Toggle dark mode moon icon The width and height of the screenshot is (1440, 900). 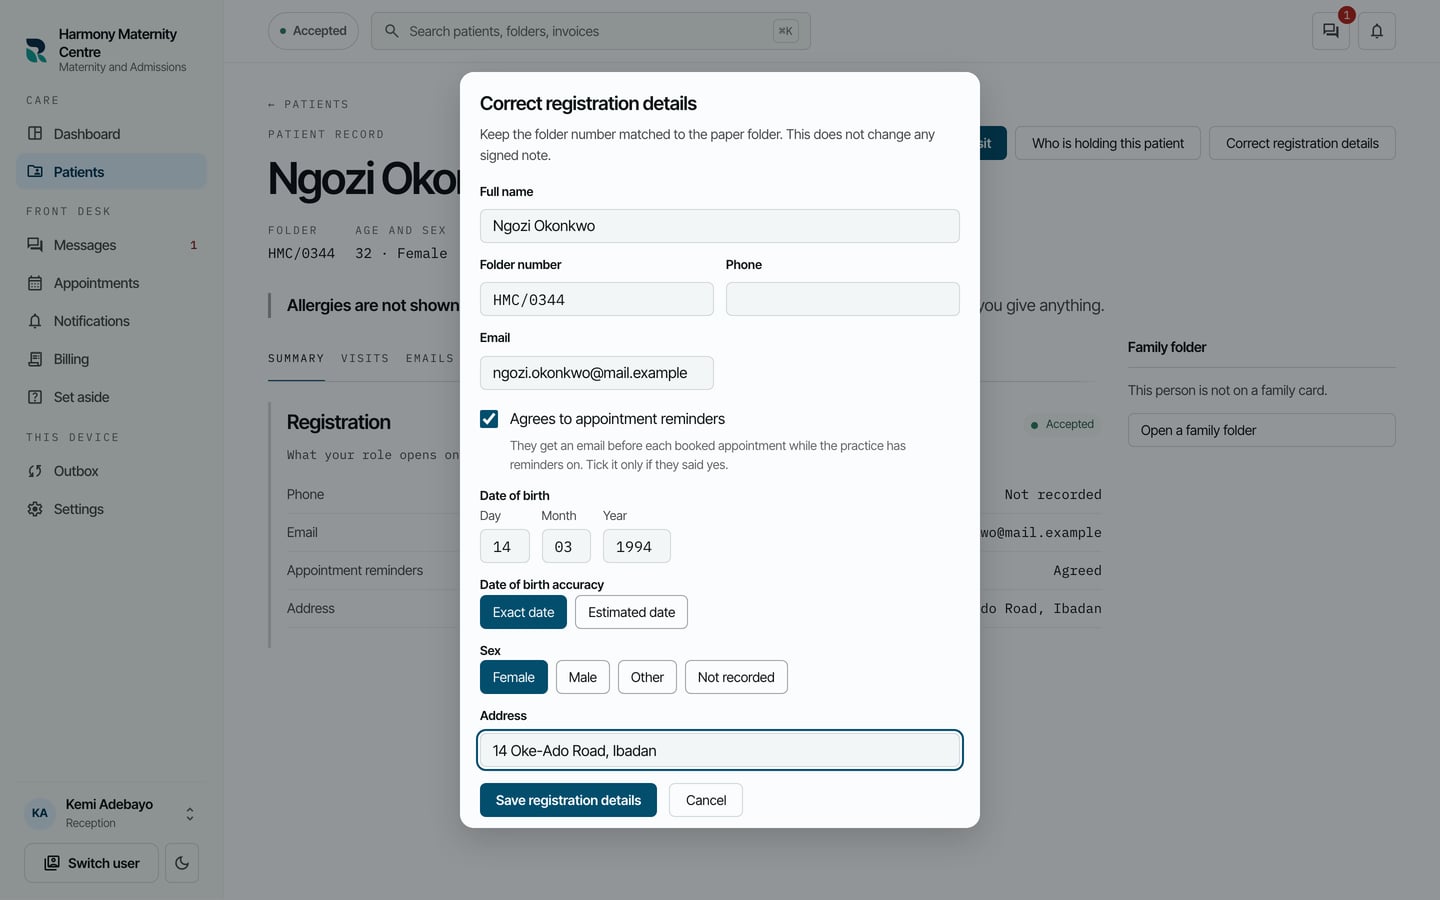[x=182, y=863]
